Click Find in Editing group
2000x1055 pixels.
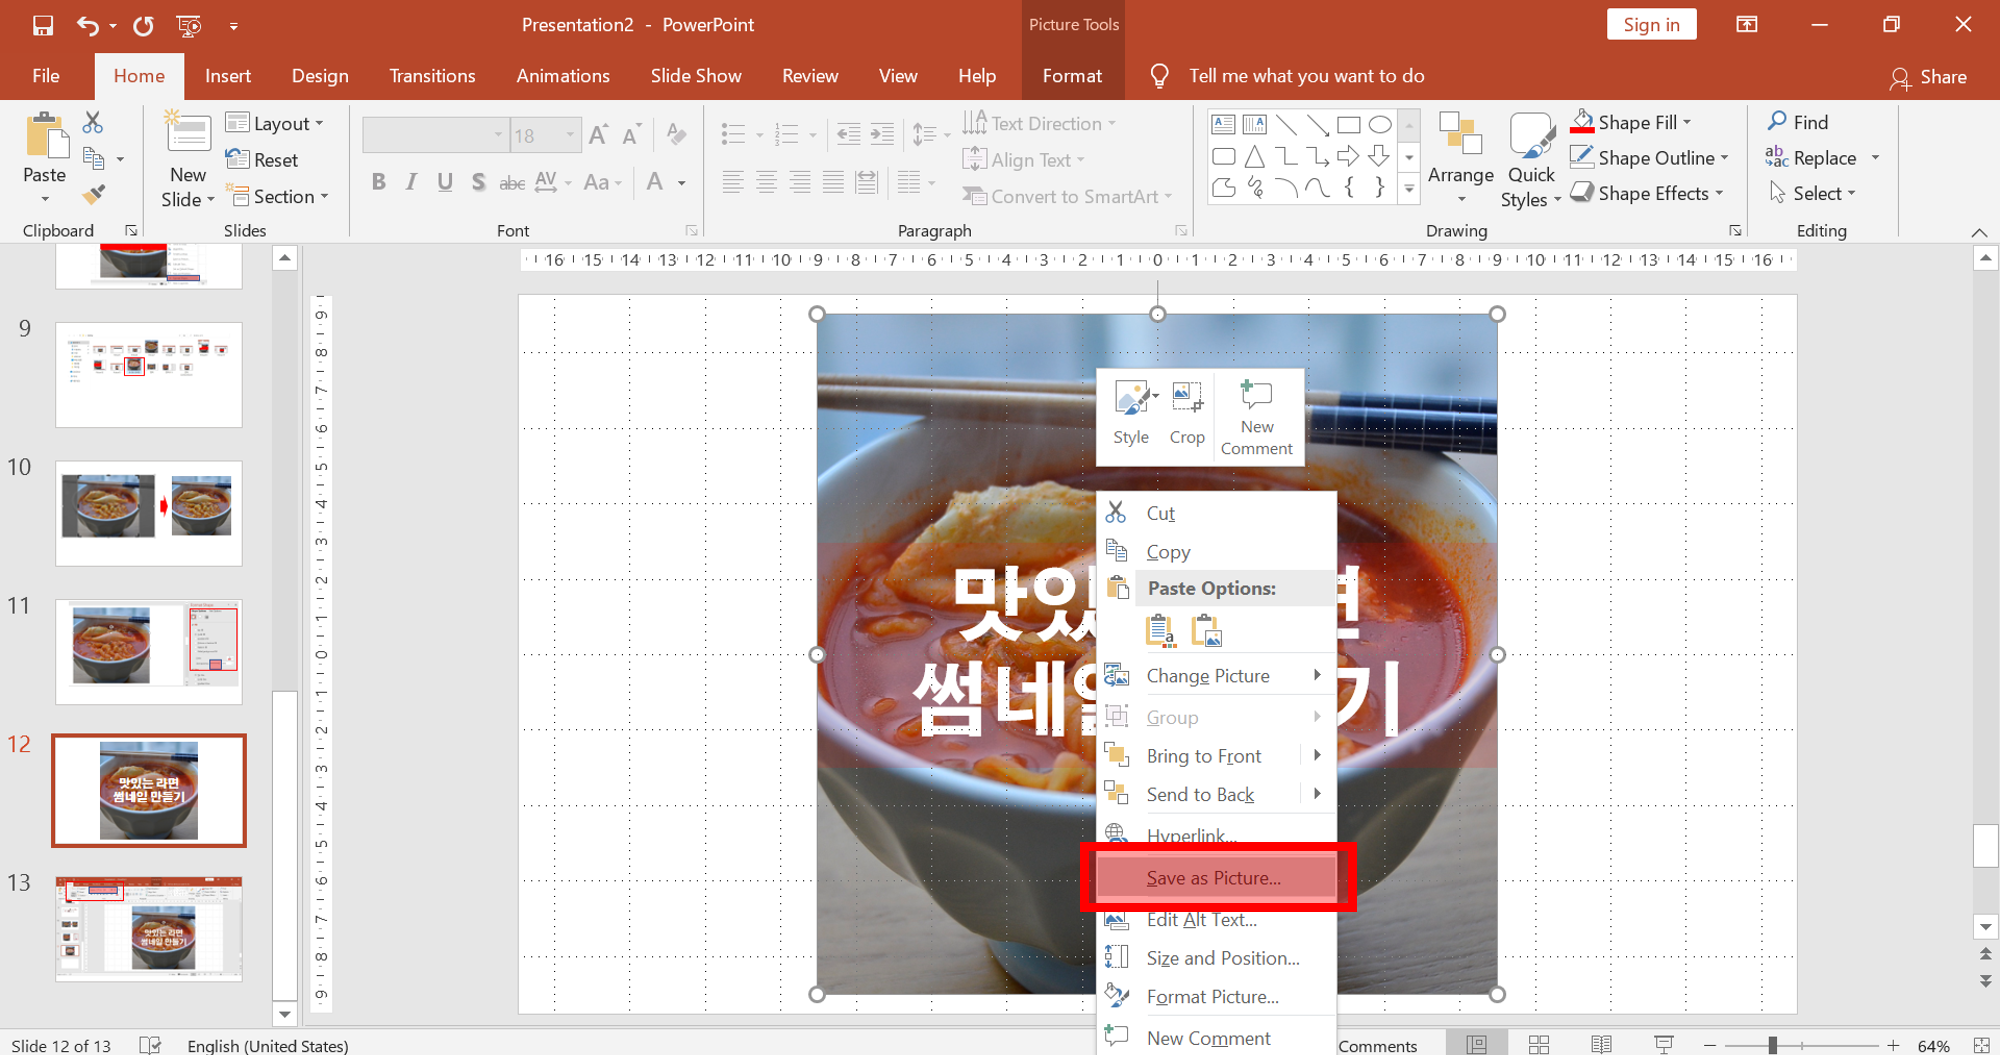coord(1798,122)
